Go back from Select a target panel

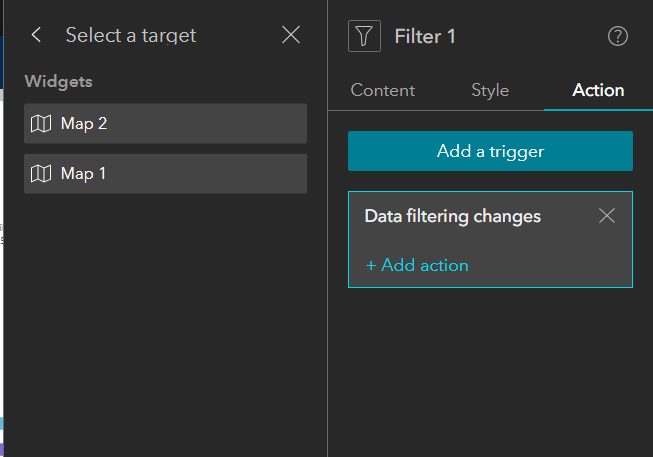coord(37,35)
